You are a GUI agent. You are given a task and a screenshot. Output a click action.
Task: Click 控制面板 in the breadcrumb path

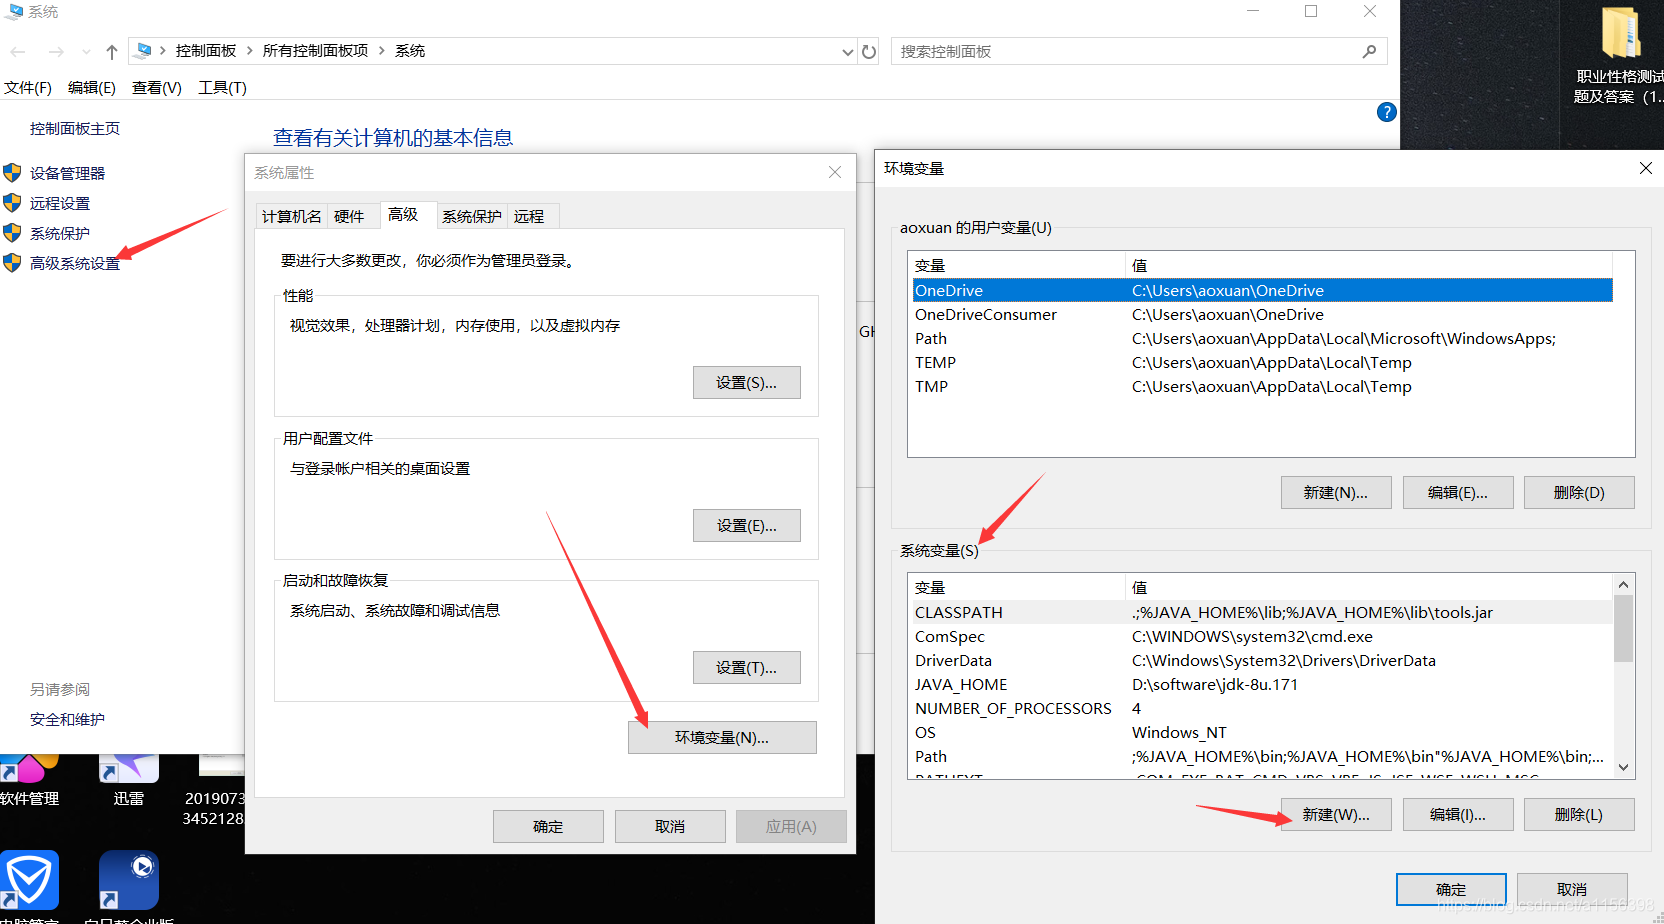point(206,51)
